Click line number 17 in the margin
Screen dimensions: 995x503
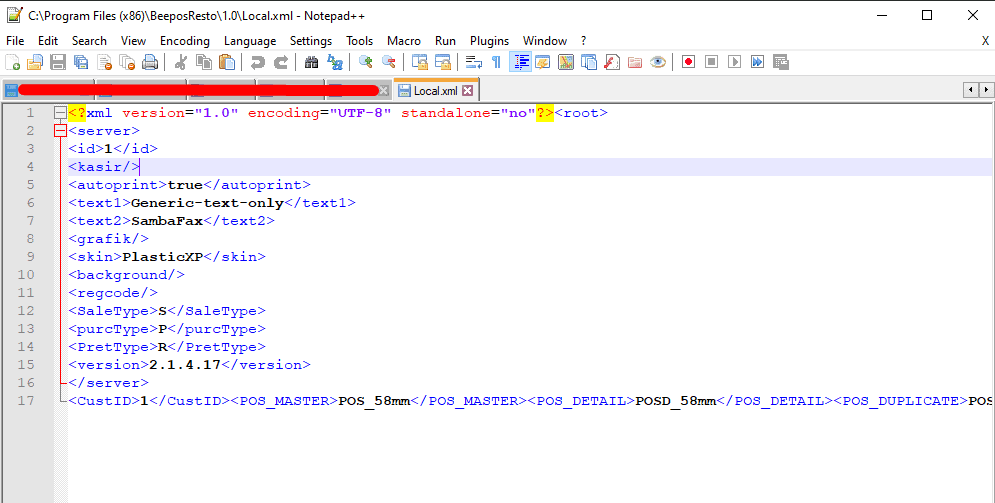(26, 401)
